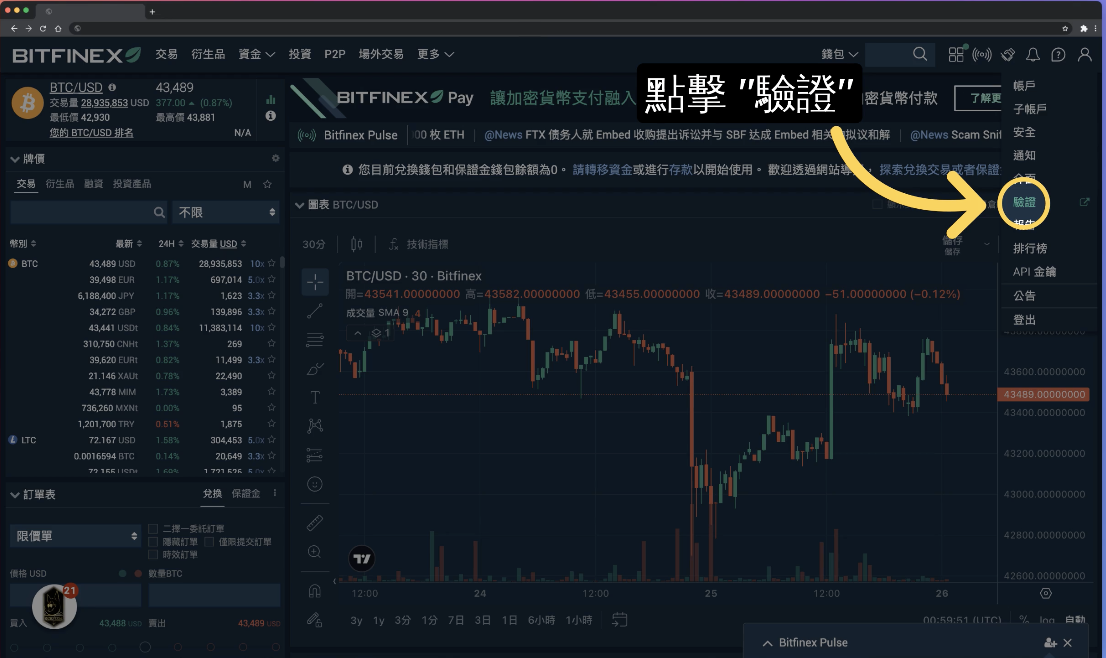The height and width of the screenshot is (658, 1106).
Task: Collapse the 牌價 ticker panel
Action: (x=15, y=159)
